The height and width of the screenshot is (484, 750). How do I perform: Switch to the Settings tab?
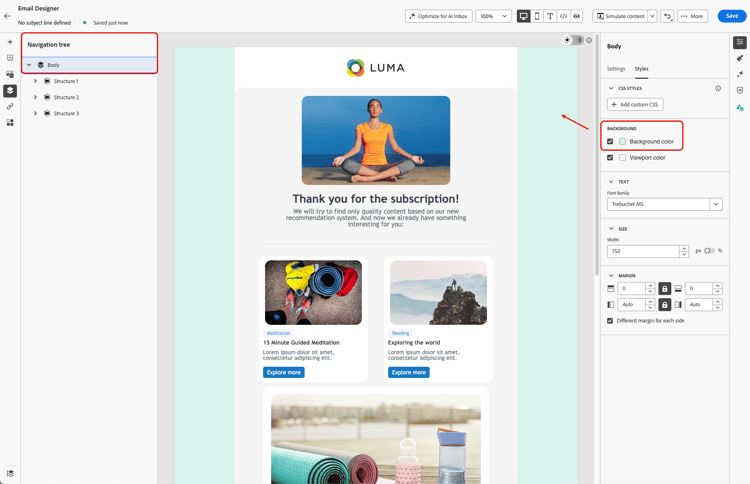(616, 69)
